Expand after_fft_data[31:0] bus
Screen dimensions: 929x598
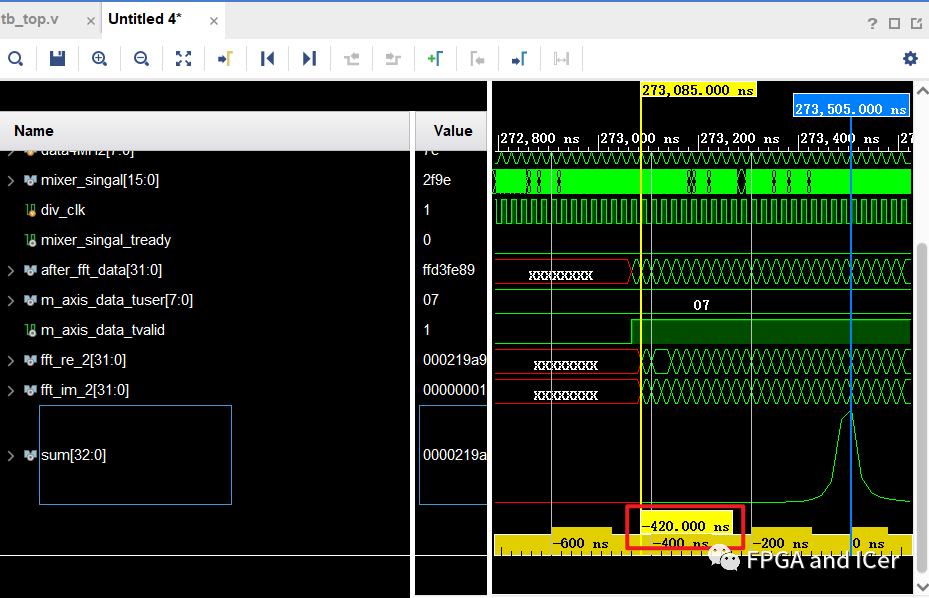(x=11, y=270)
